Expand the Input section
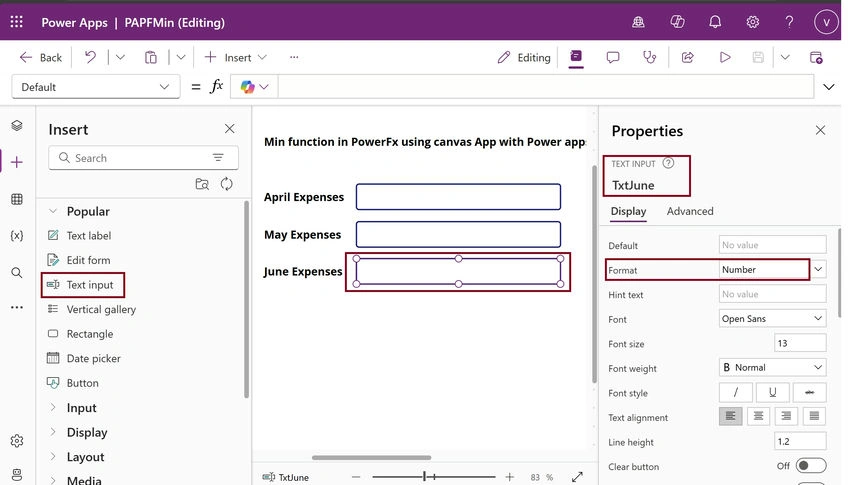Image resolution: width=850 pixels, height=485 pixels. tap(53, 407)
